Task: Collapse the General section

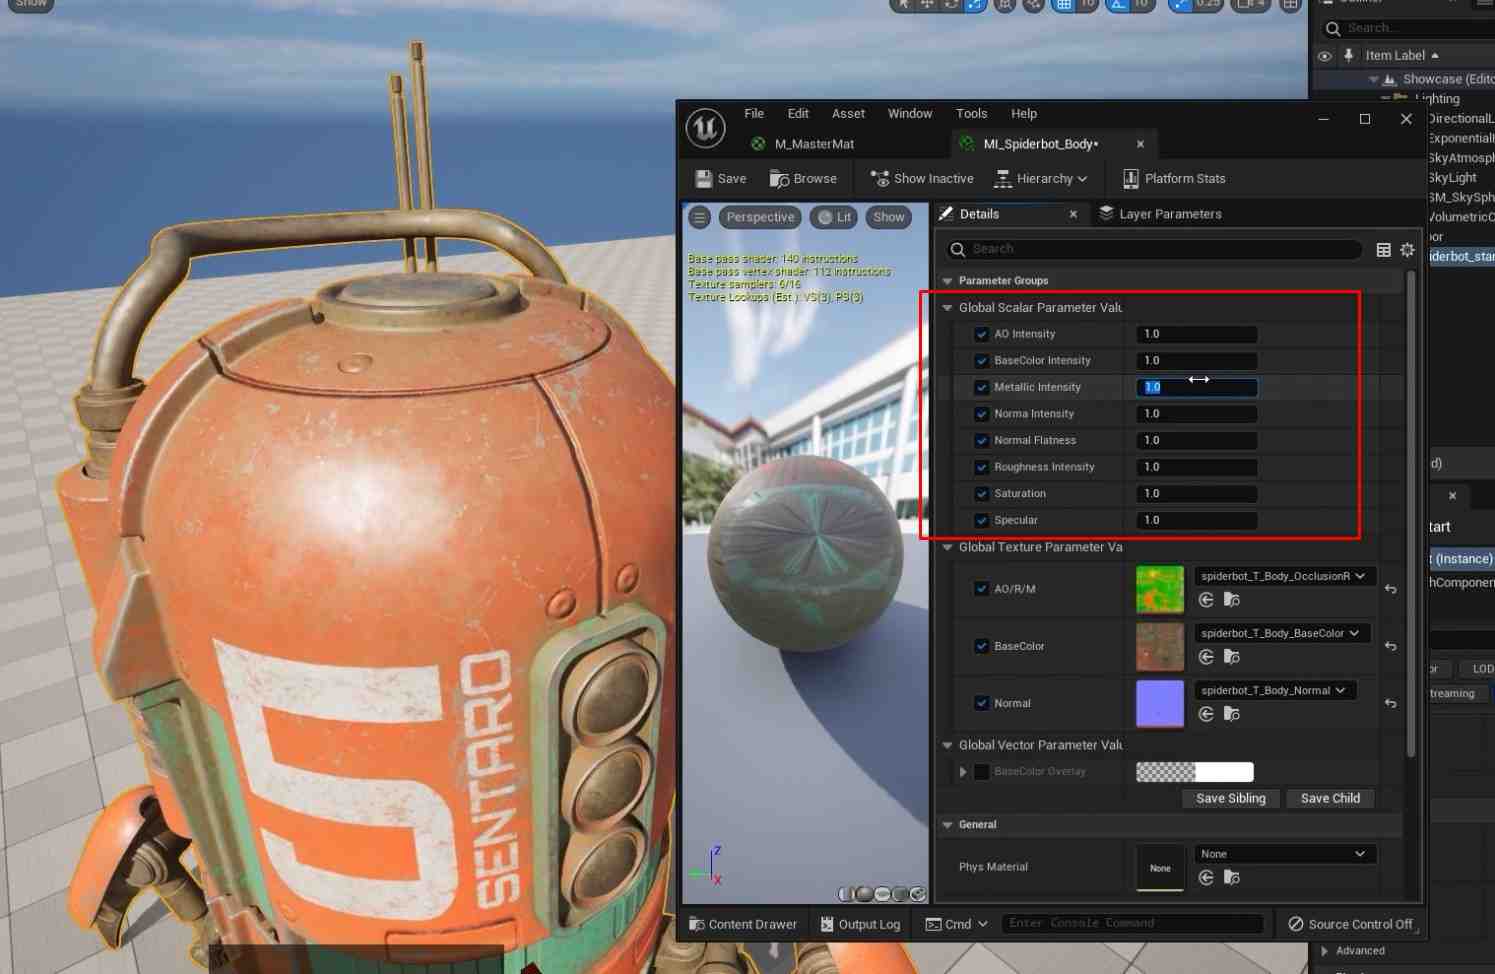Action: tap(947, 825)
